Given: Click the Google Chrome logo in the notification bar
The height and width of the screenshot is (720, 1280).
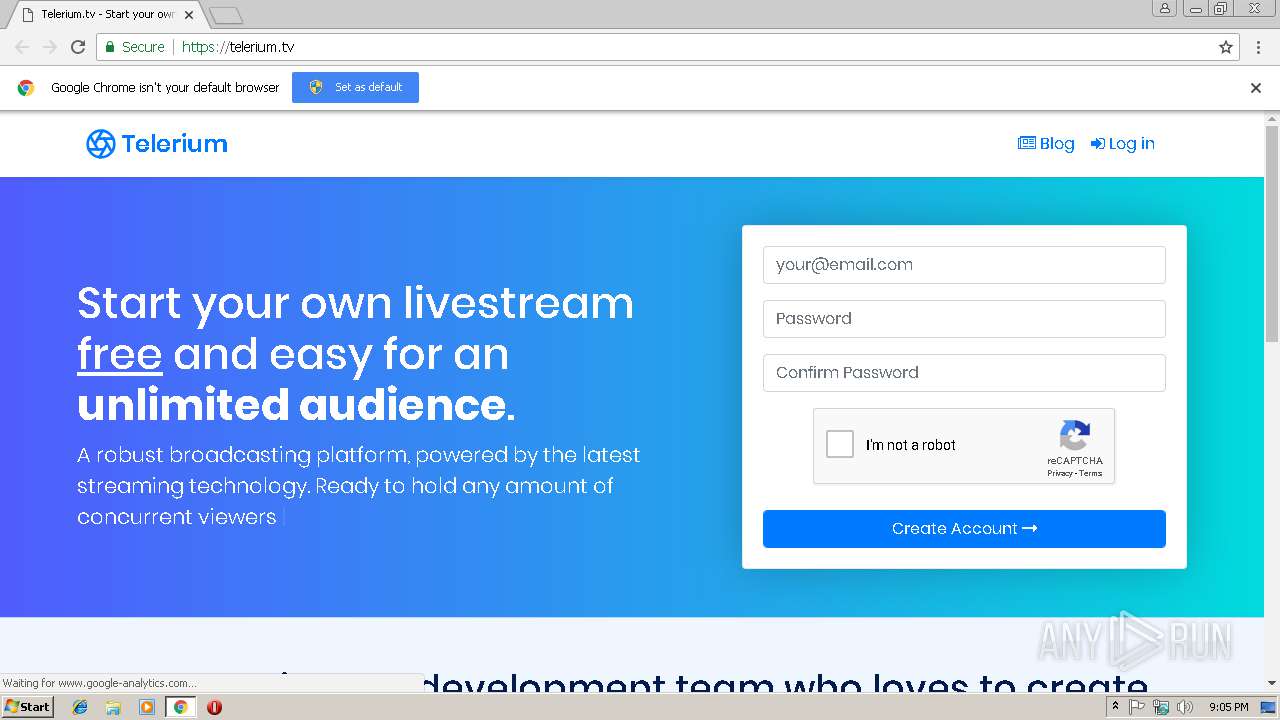Looking at the screenshot, I should (x=26, y=88).
